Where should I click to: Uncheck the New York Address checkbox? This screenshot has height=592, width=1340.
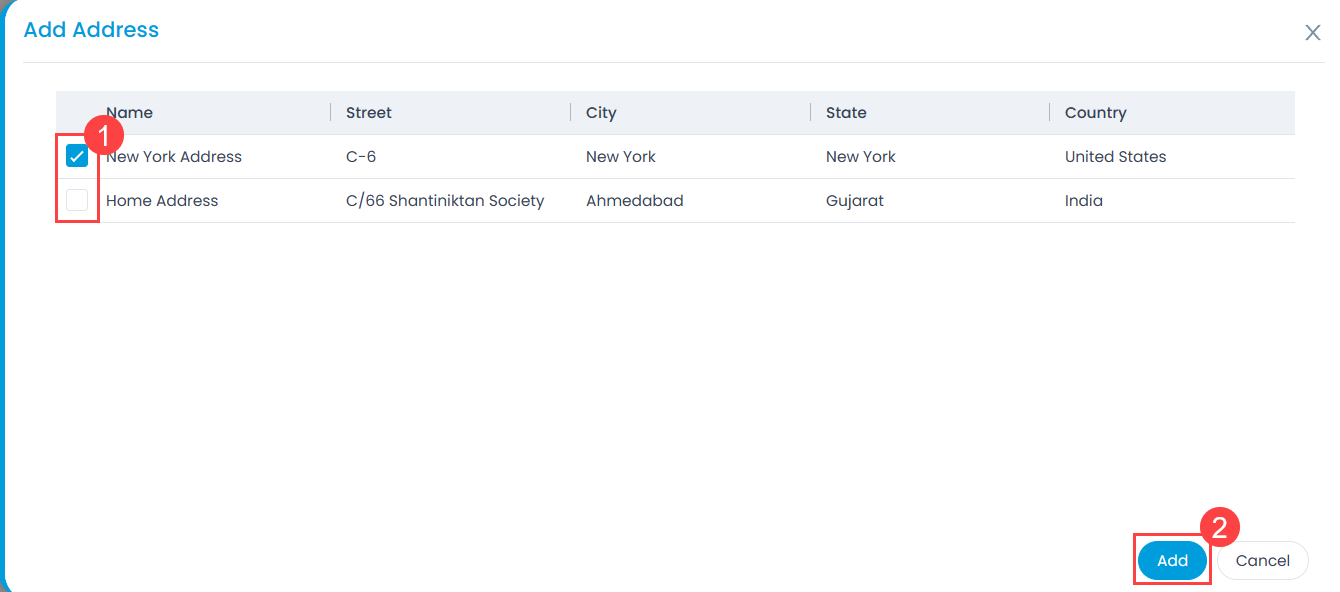coord(77,156)
